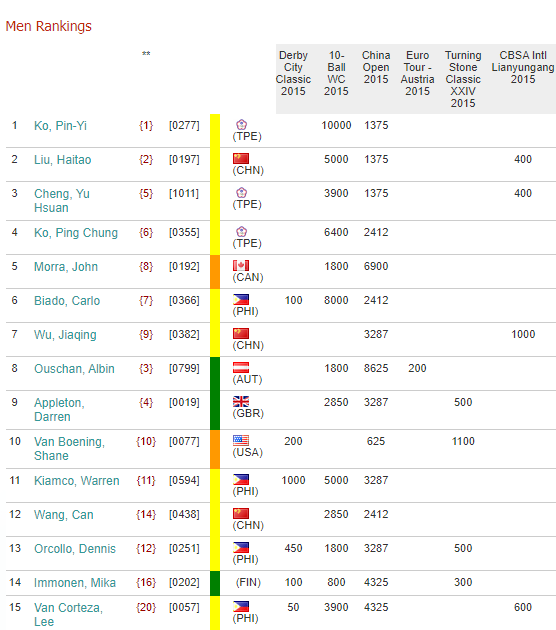Click the Chinese Taipei flag beside Ko, Pin-Yi
Image resolution: width=556 pixels, height=630 pixels.
click(x=241, y=124)
